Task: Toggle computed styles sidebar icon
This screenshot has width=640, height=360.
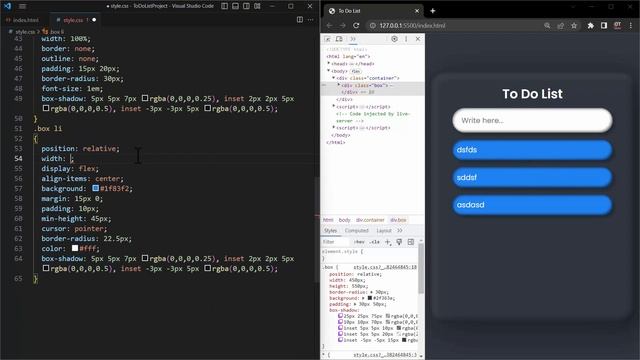Action: [x=411, y=242]
